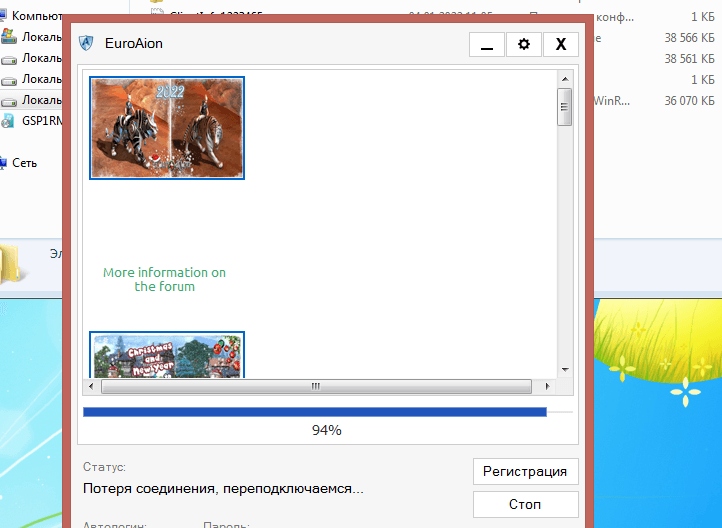722x528 pixels.
Task: Close the EuroAion launcher with X
Action: pyautogui.click(x=560, y=45)
